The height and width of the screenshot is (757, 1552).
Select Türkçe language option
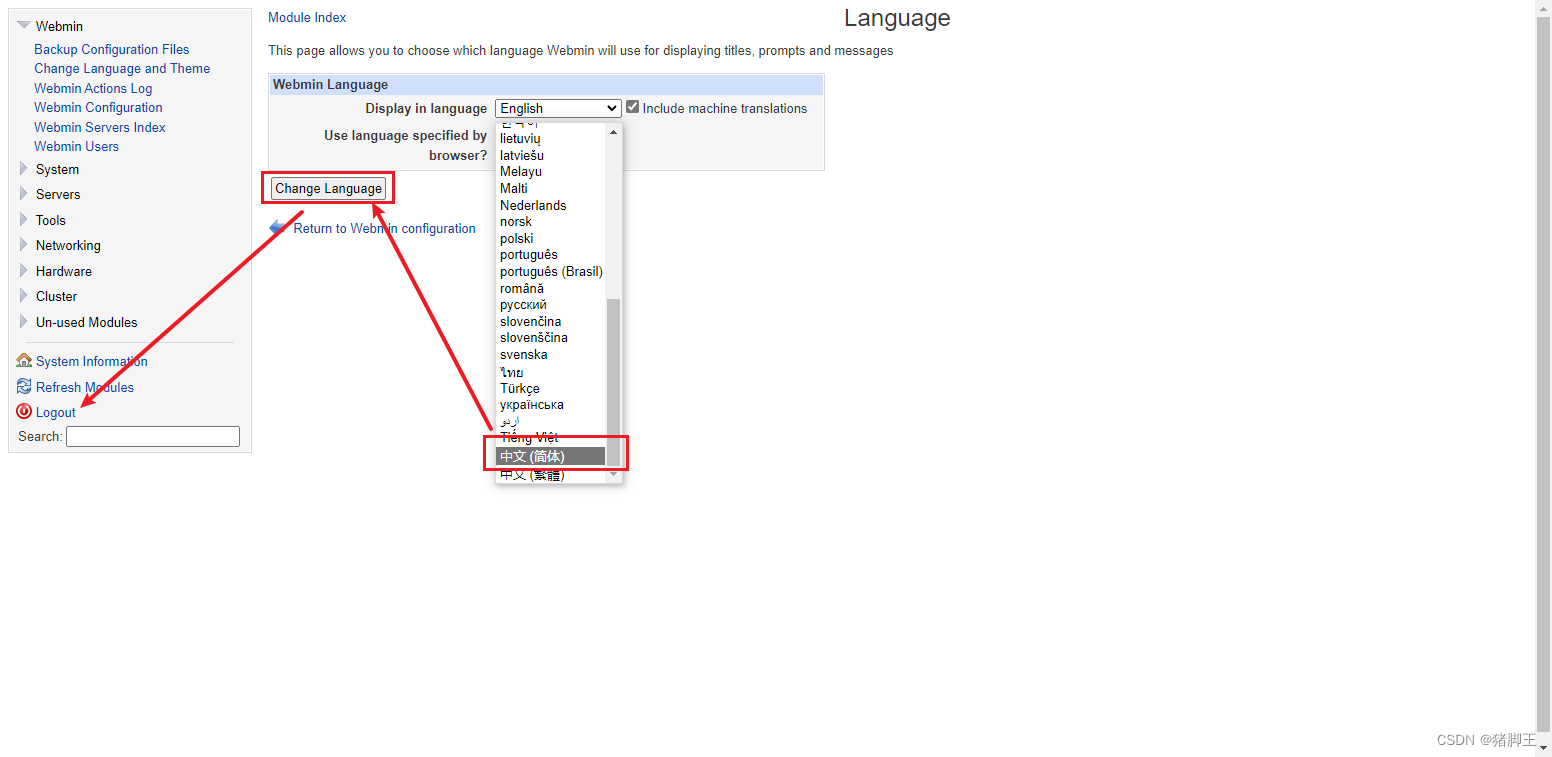551,388
